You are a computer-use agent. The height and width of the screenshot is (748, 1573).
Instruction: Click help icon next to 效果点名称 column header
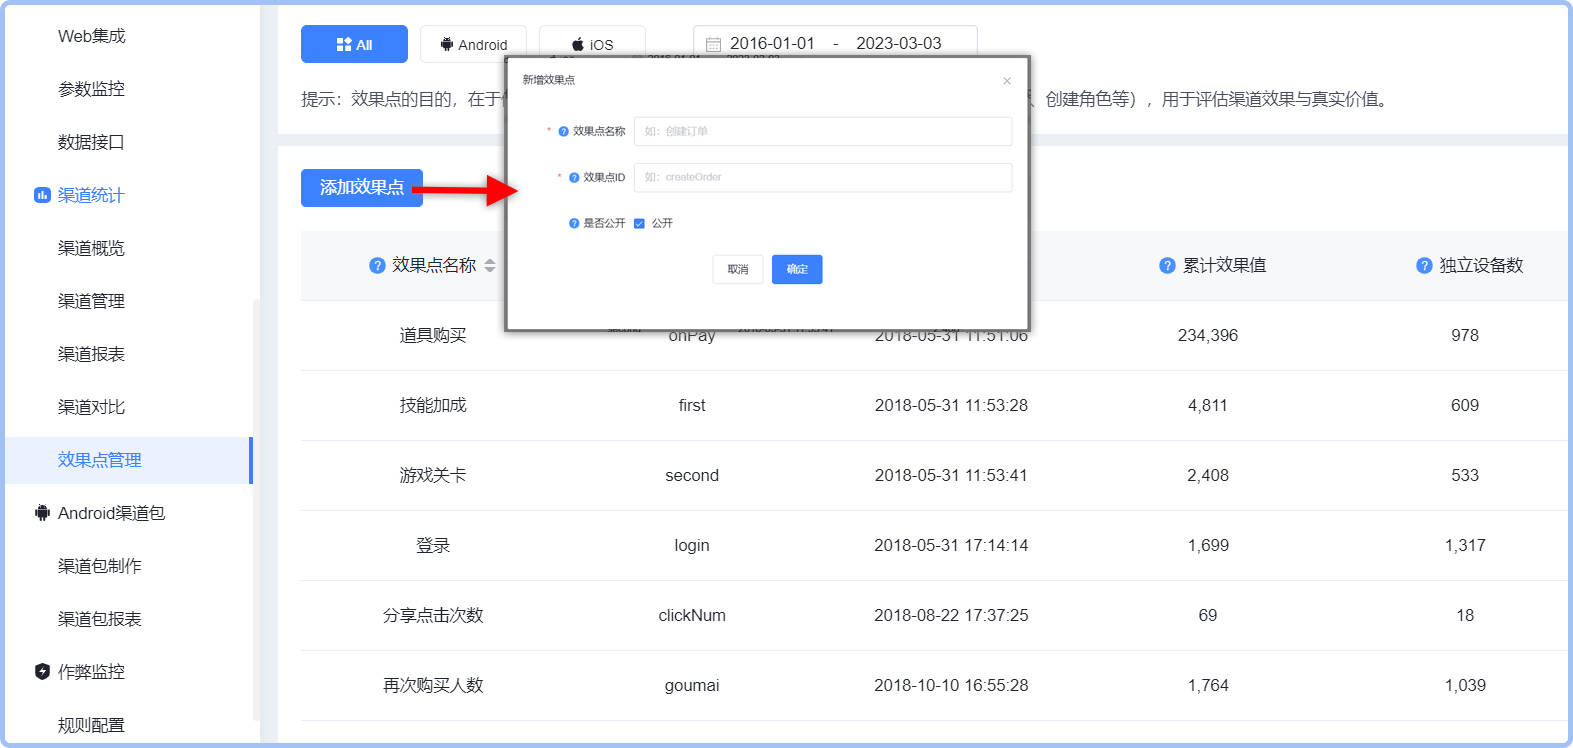click(x=377, y=265)
